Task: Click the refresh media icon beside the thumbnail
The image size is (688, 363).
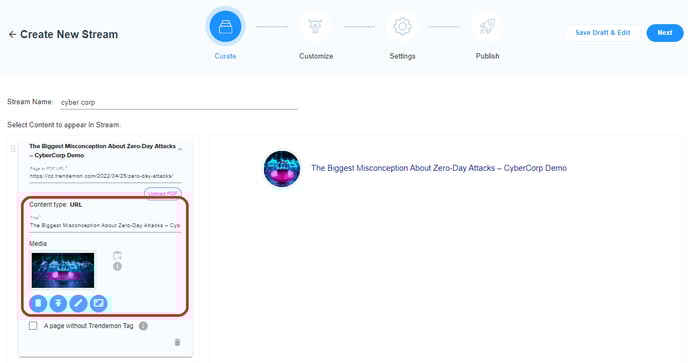Action: tap(117, 255)
